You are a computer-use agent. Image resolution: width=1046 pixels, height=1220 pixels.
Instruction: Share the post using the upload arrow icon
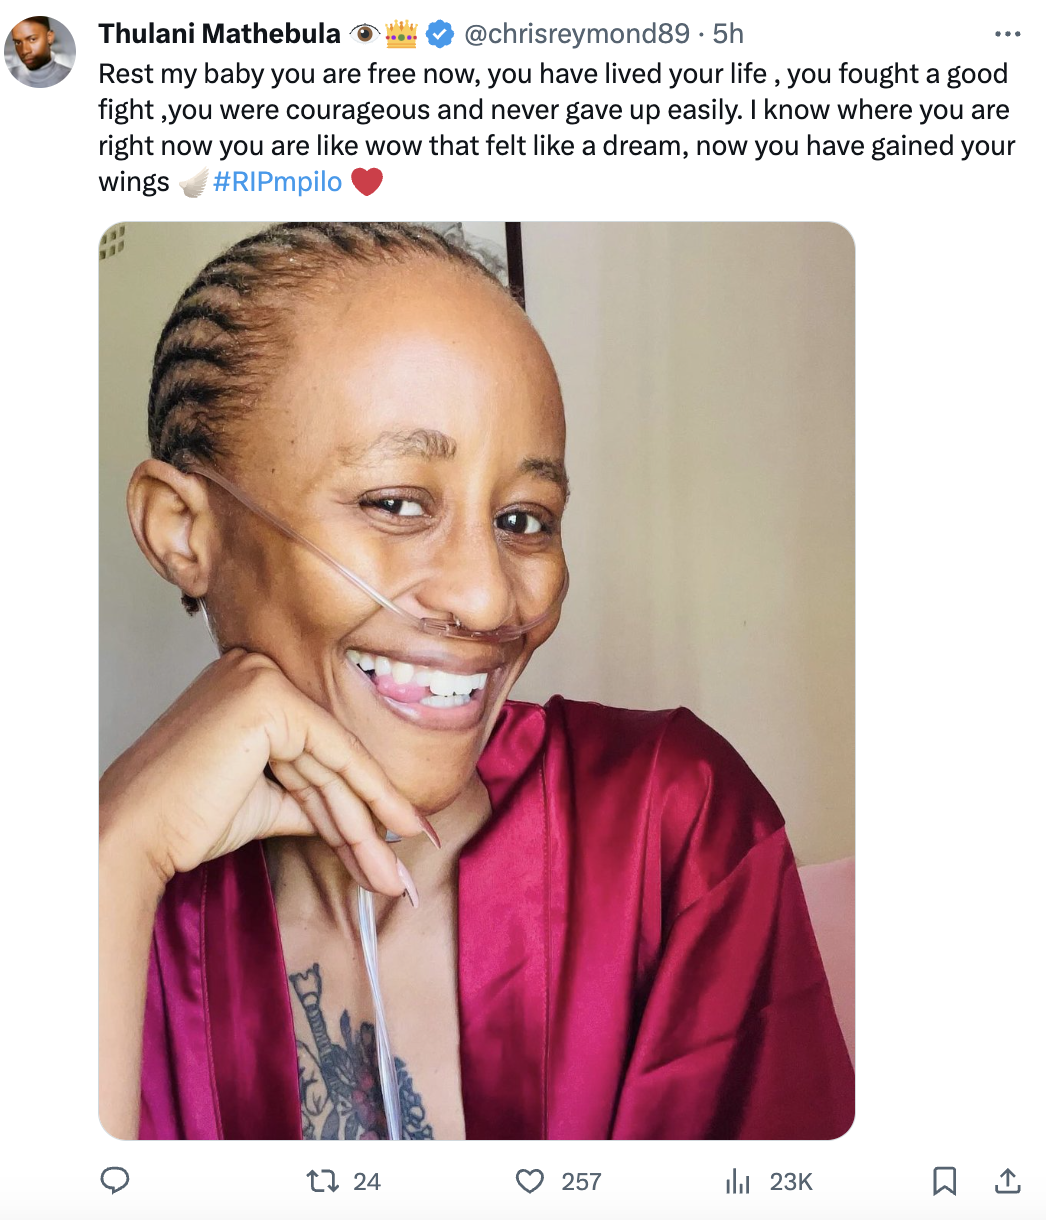click(1008, 1181)
